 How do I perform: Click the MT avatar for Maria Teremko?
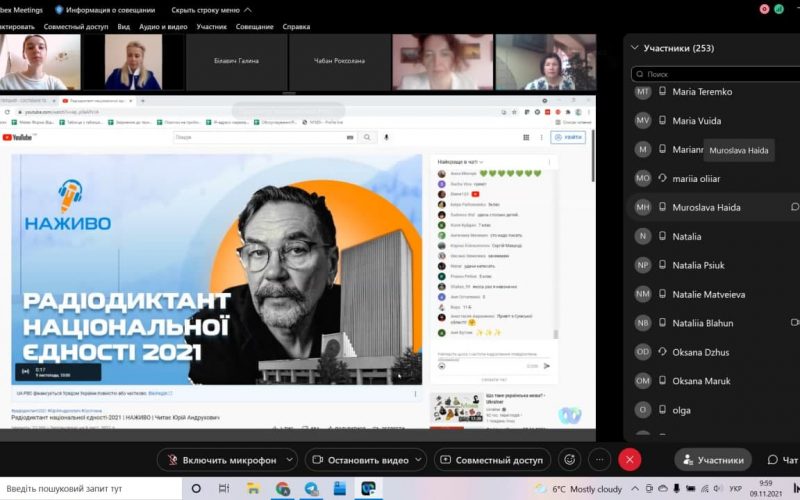coord(643,92)
